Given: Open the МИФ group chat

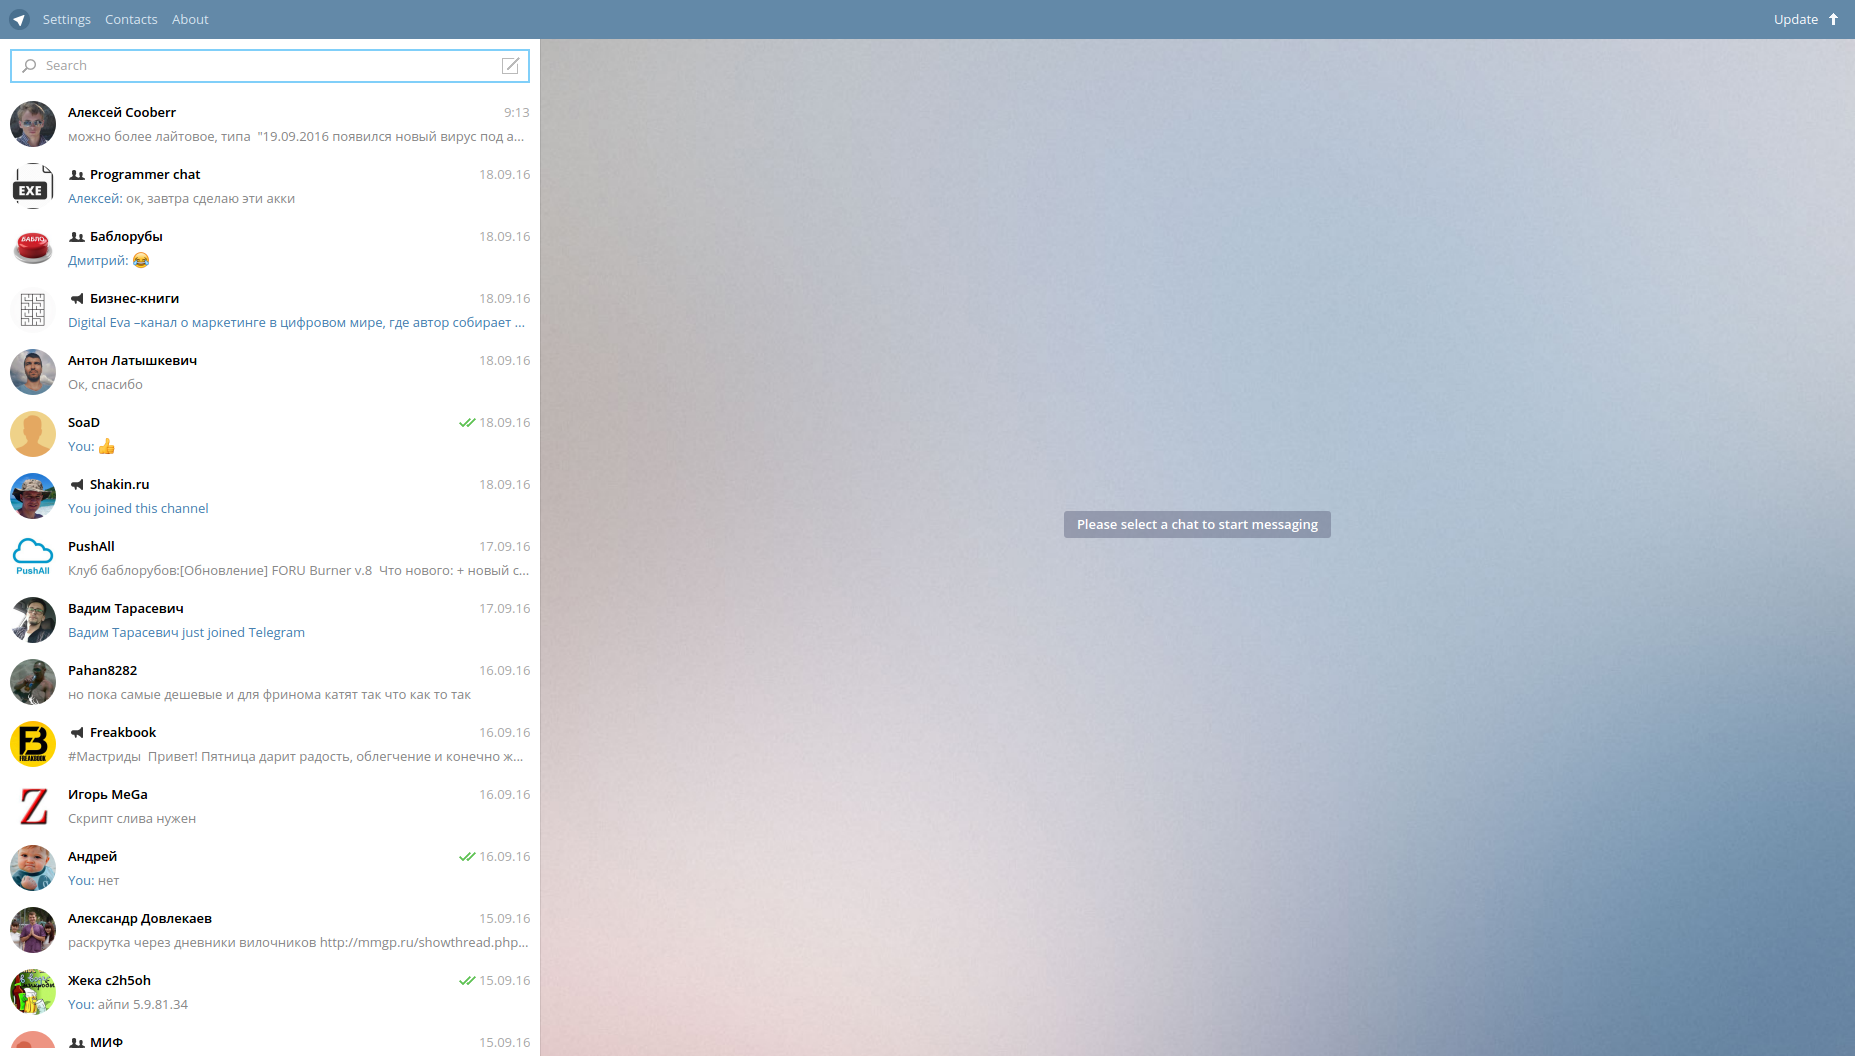Looking at the screenshot, I should [270, 1040].
